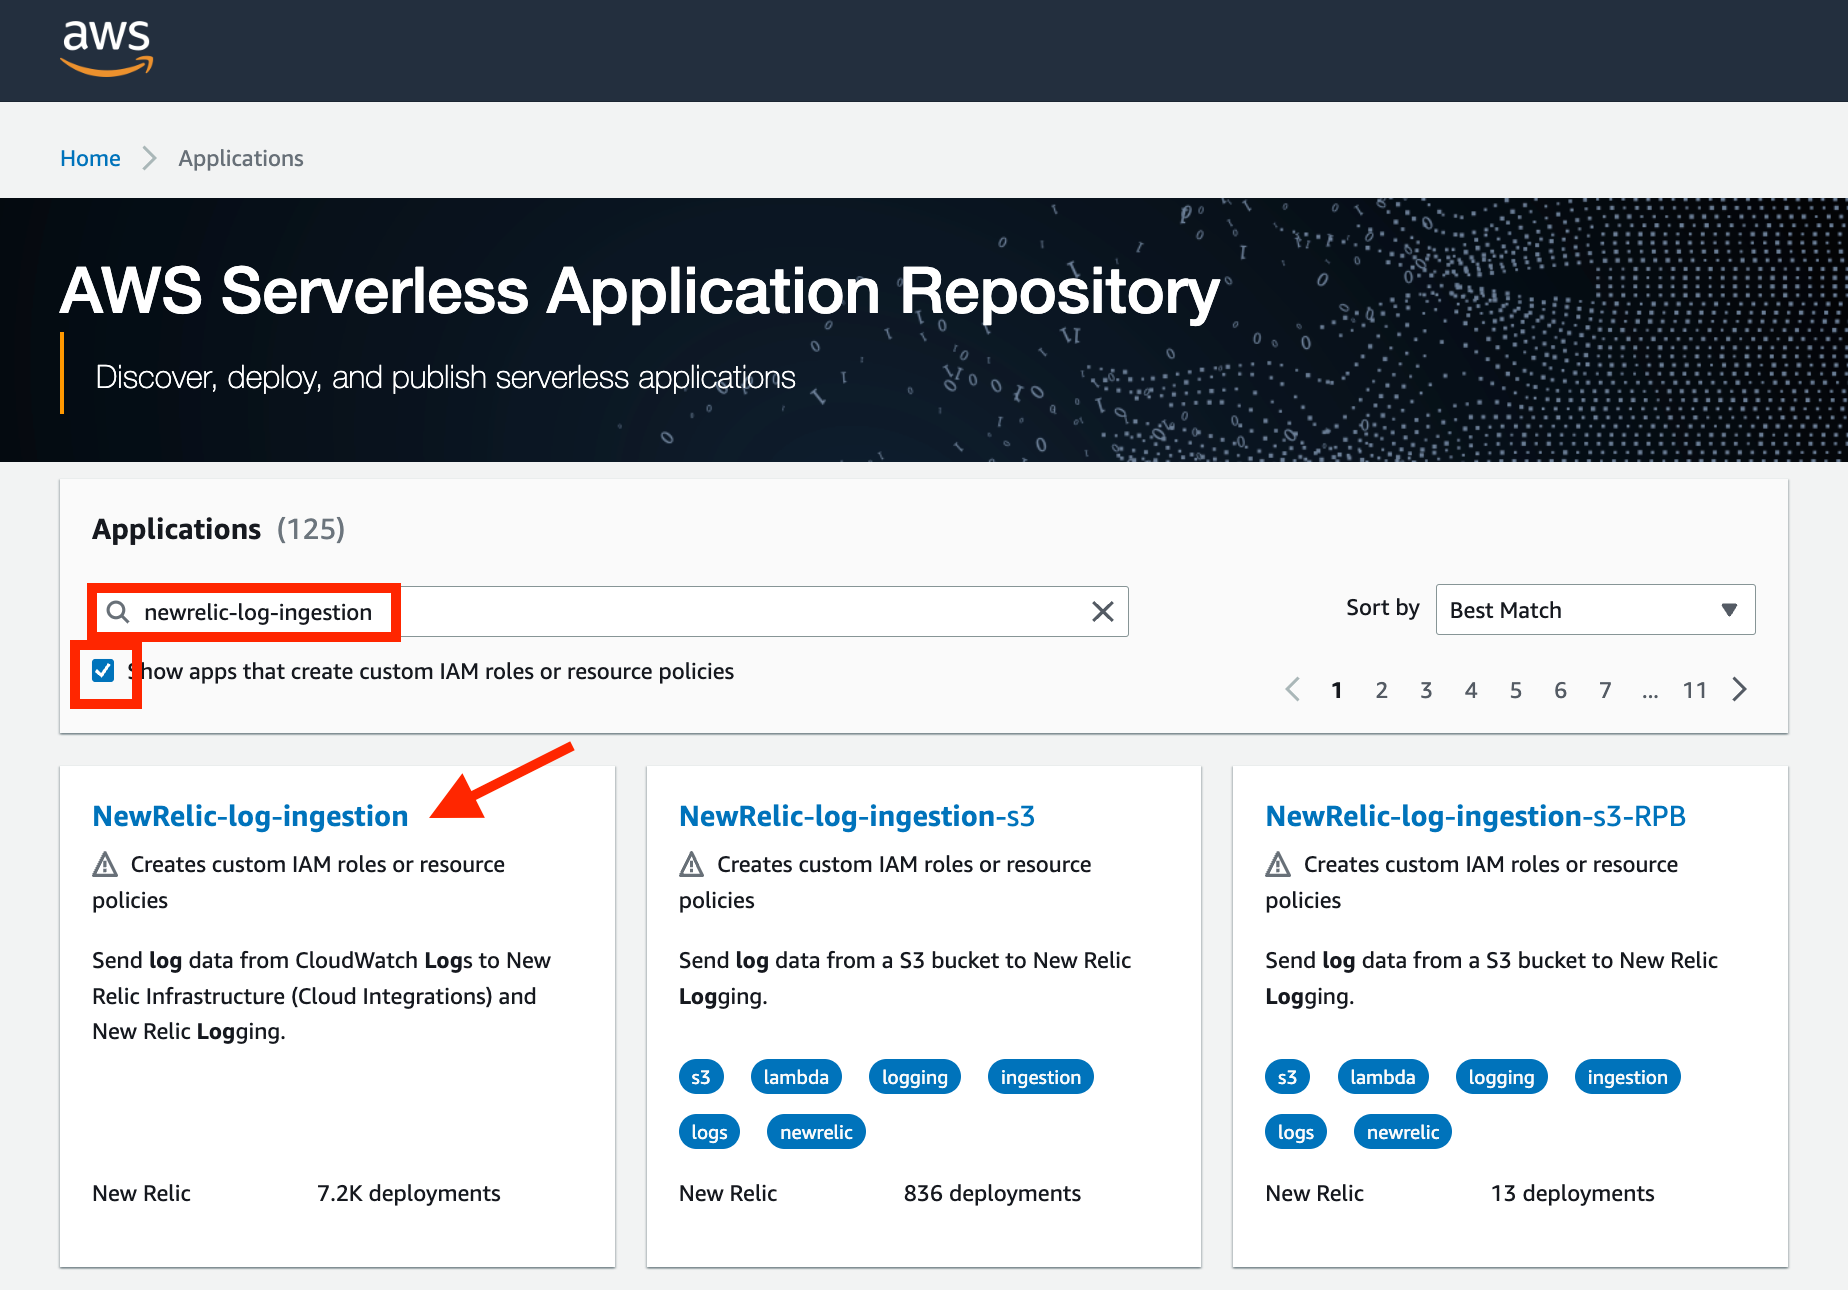Viewport: 1848px width, 1290px height.
Task: Select page 11 in pagination
Action: [x=1695, y=689]
